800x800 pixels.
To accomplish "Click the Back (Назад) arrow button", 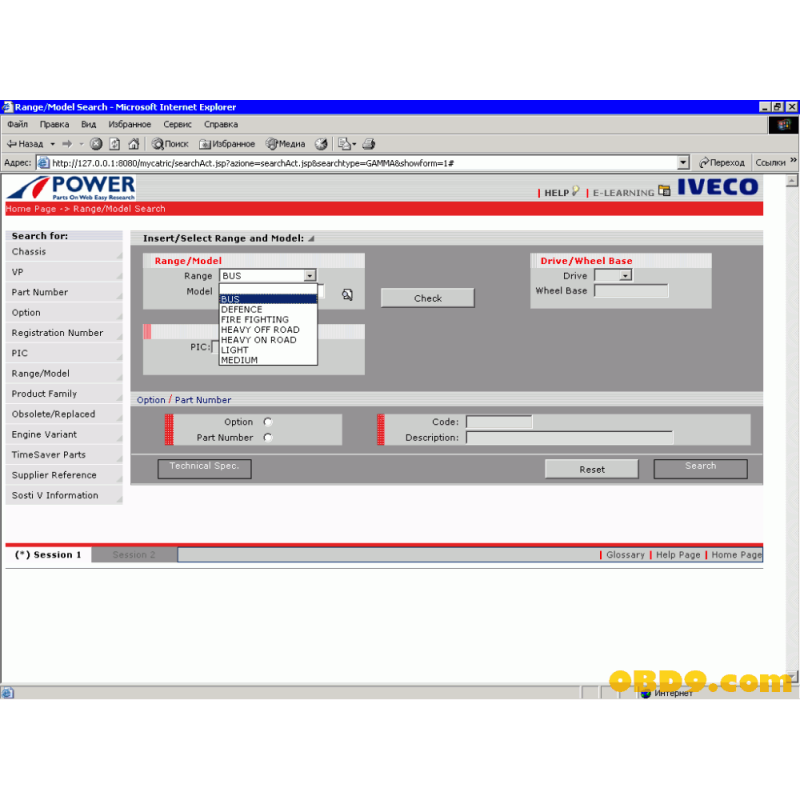I will click(25, 144).
